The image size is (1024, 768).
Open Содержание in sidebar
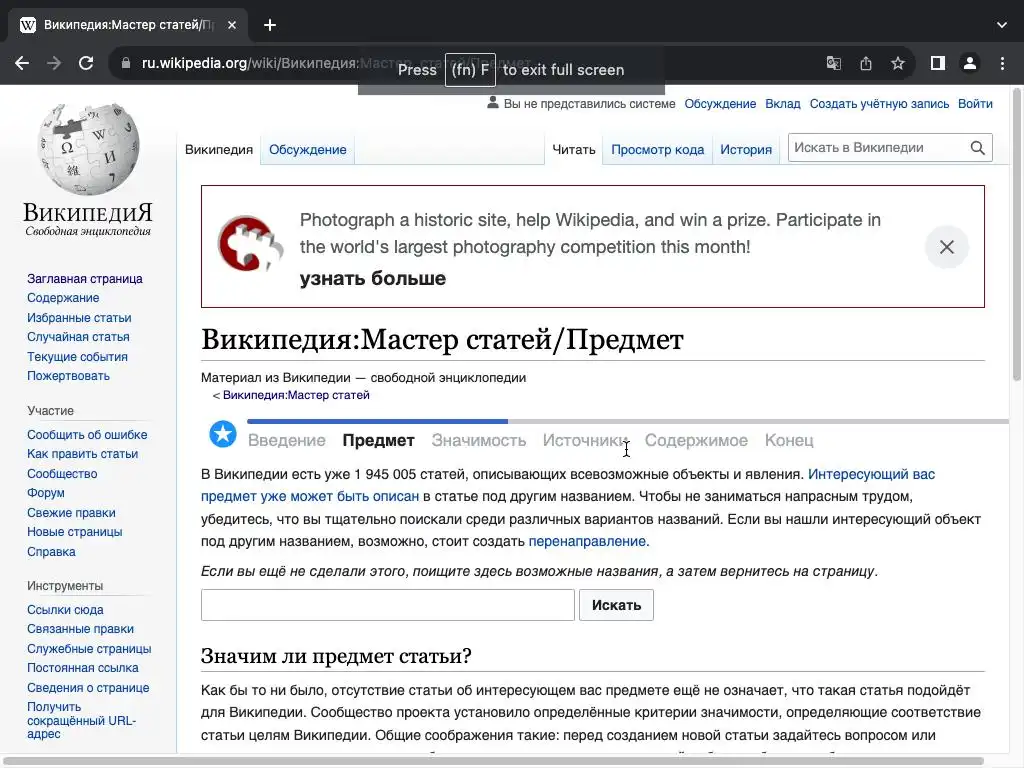pyautogui.click(x=63, y=298)
